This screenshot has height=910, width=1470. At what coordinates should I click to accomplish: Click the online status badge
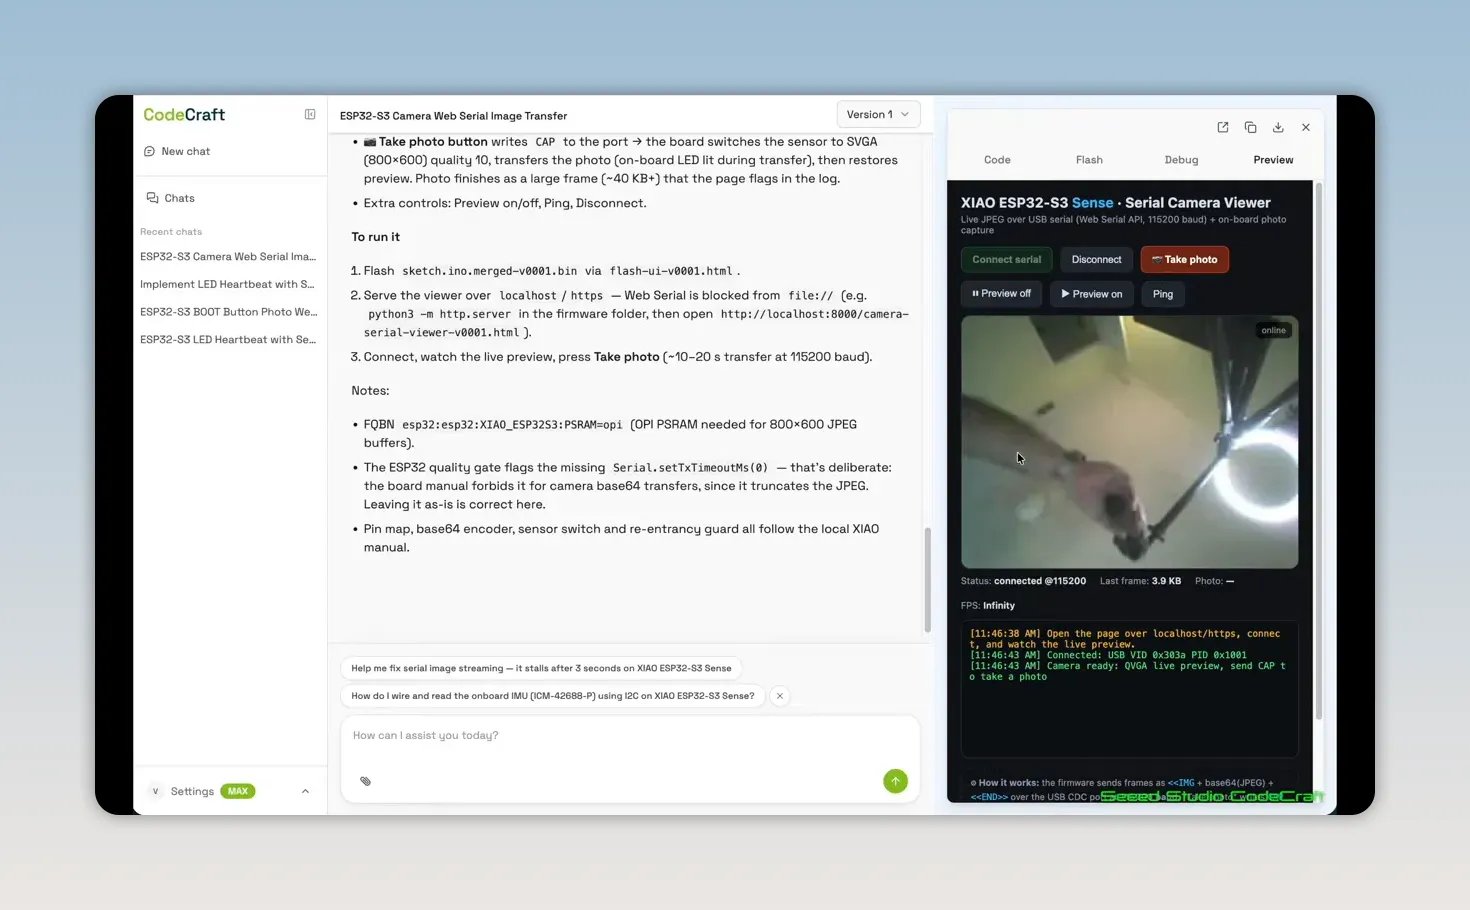click(1273, 331)
